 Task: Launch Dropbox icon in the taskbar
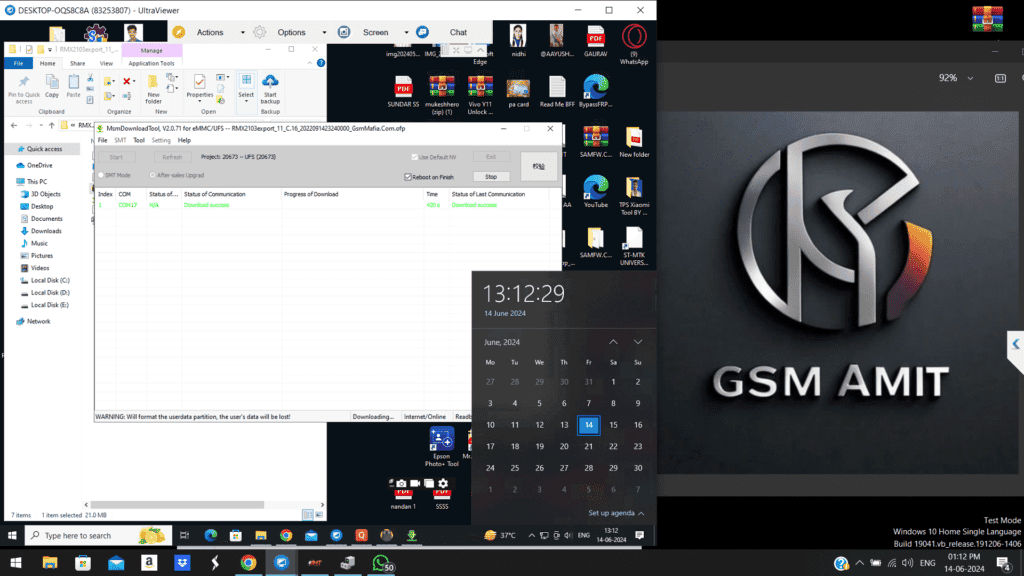pos(182,563)
